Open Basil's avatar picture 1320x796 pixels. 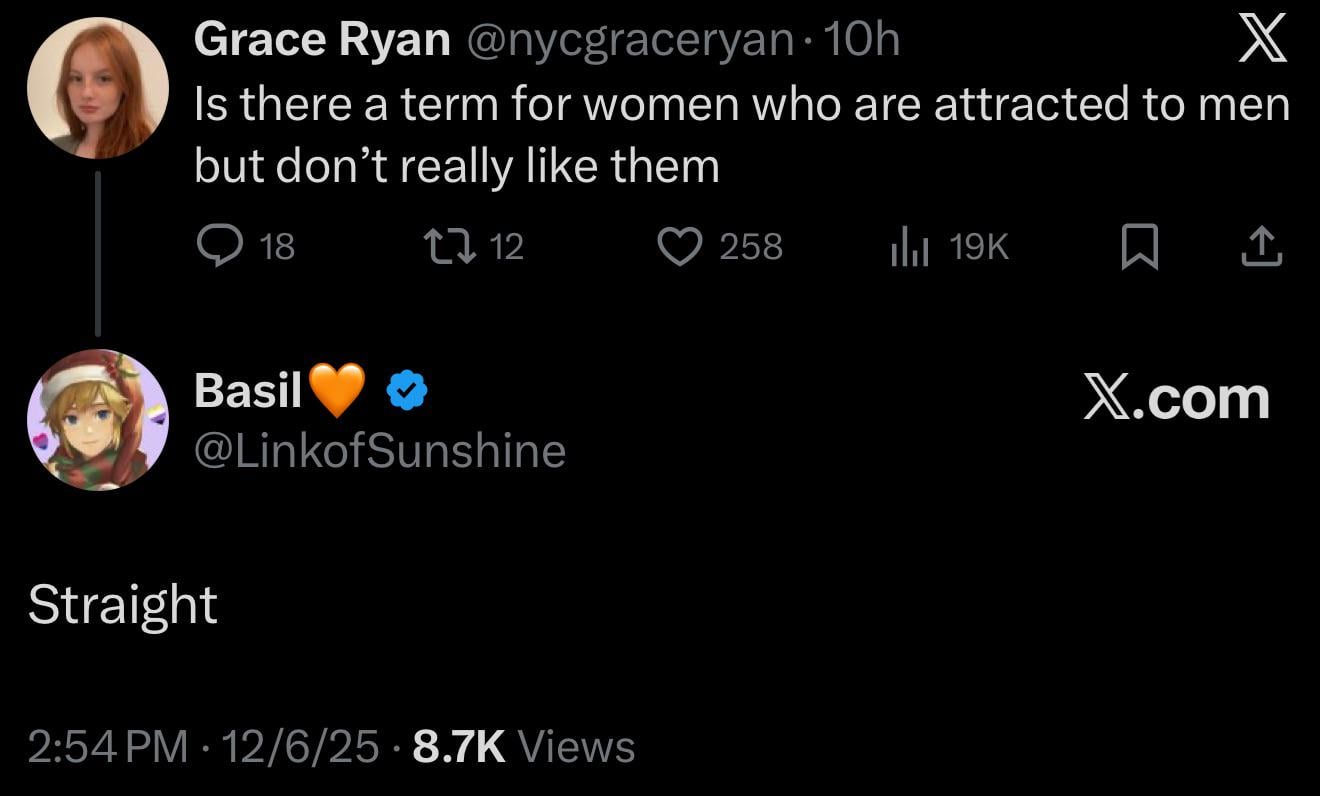97,420
